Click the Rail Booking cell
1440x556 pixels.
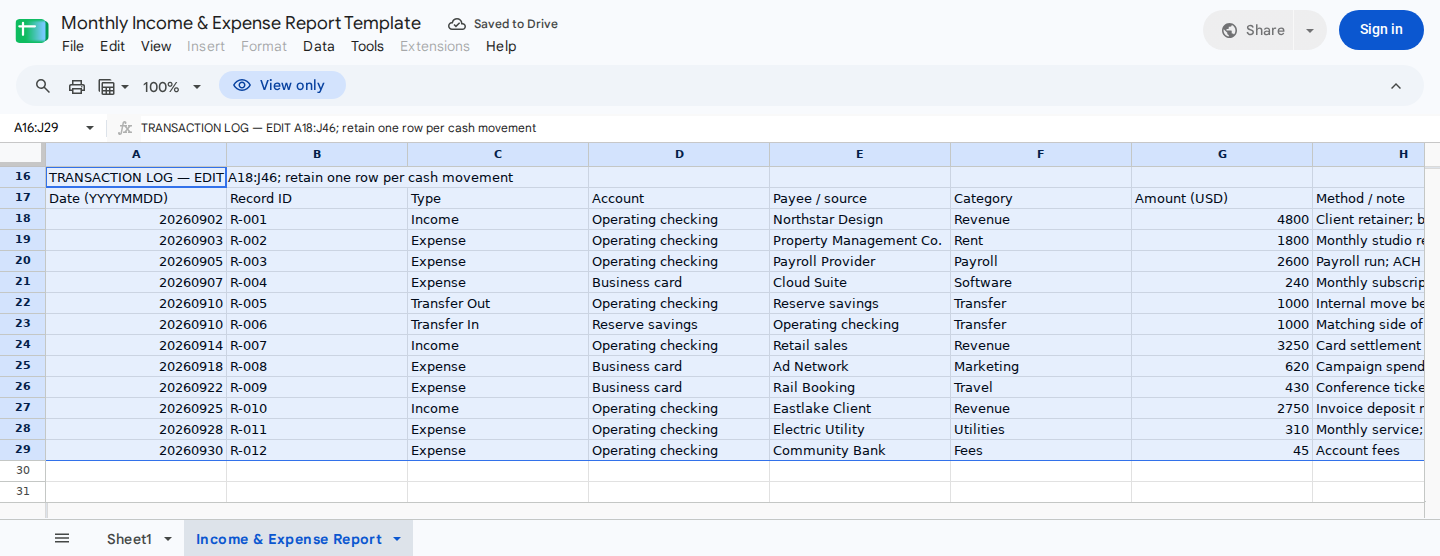pyautogui.click(x=860, y=387)
